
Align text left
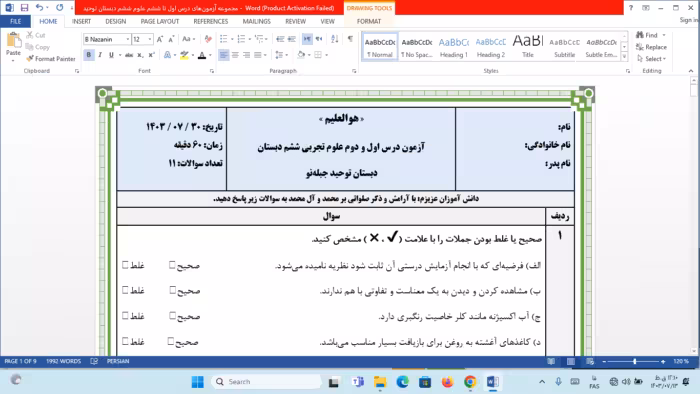(x=223, y=55)
